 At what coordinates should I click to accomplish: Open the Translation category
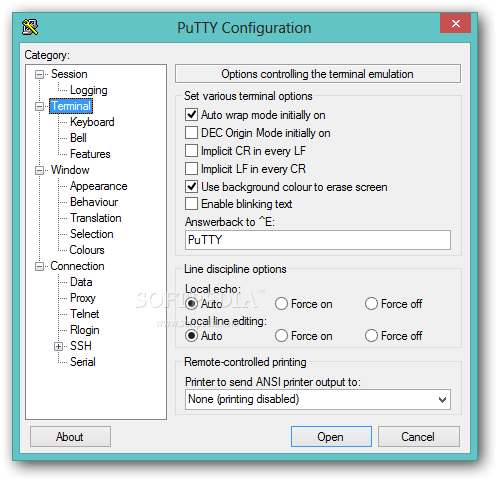click(x=96, y=218)
